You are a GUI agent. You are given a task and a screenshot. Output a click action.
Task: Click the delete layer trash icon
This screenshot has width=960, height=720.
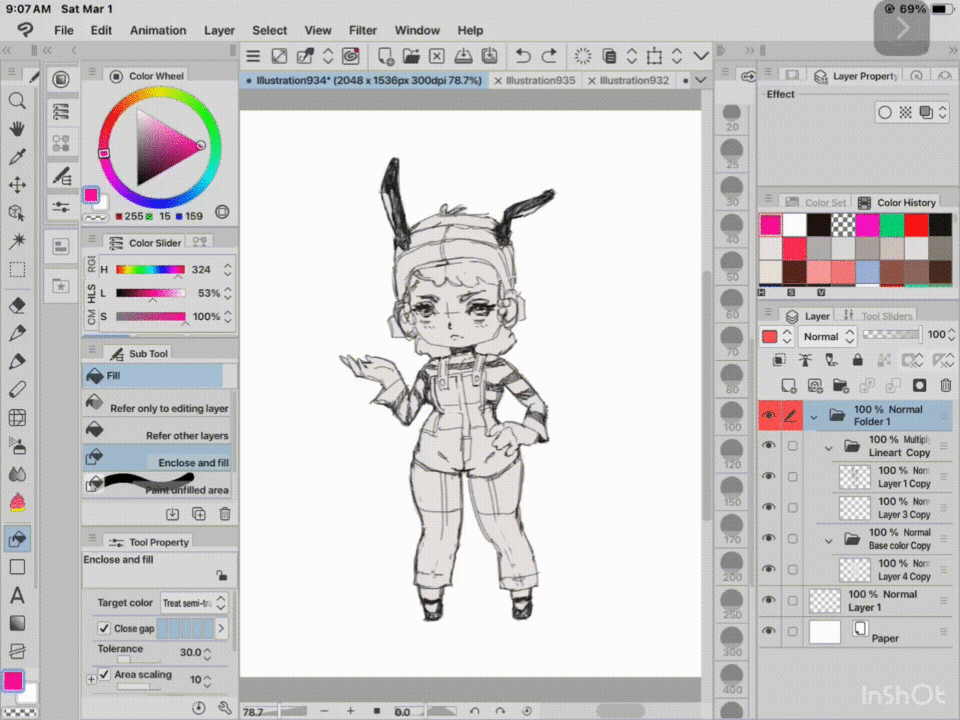[945, 385]
